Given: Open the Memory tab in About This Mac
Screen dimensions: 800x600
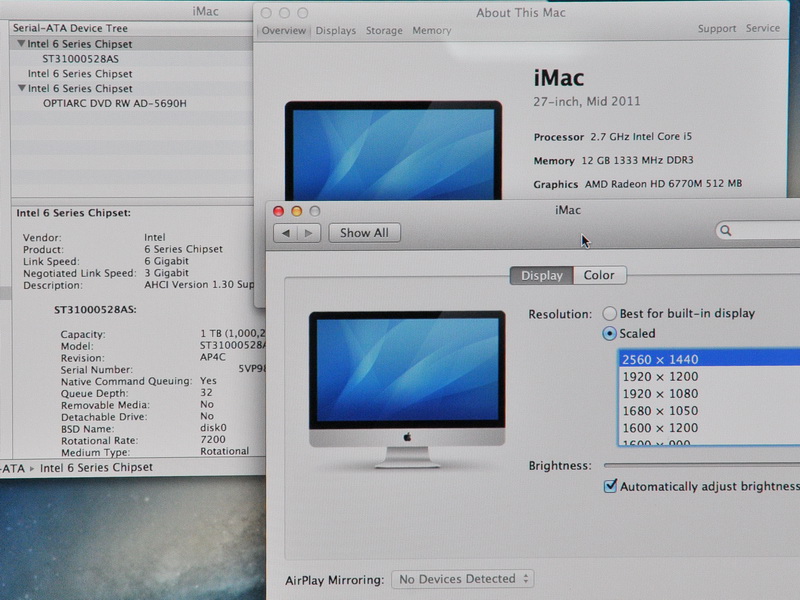Looking at the screenshot, I should (432, 31).
